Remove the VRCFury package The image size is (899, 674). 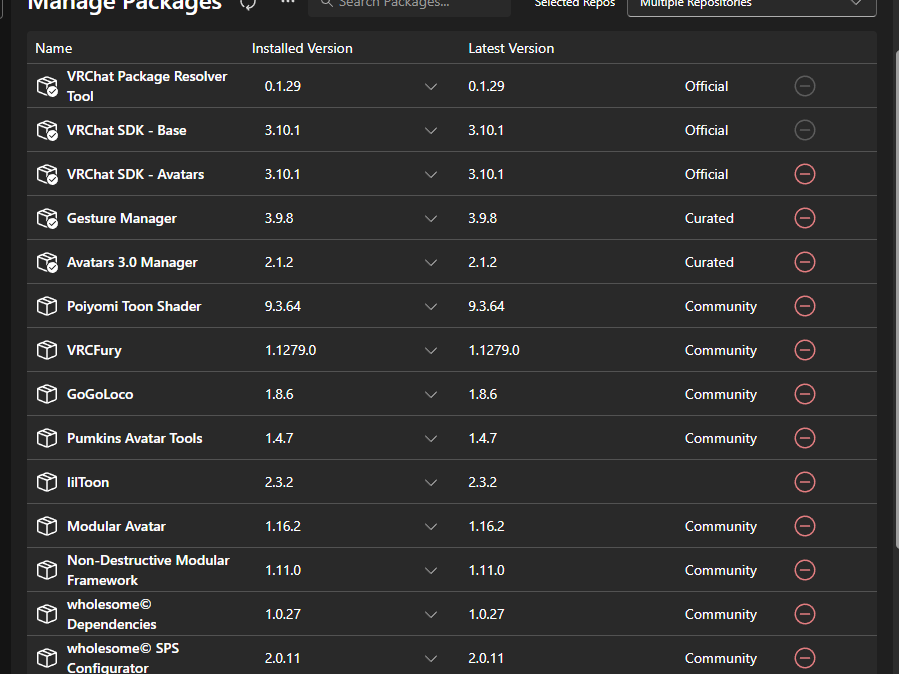[x=804, y=350]
